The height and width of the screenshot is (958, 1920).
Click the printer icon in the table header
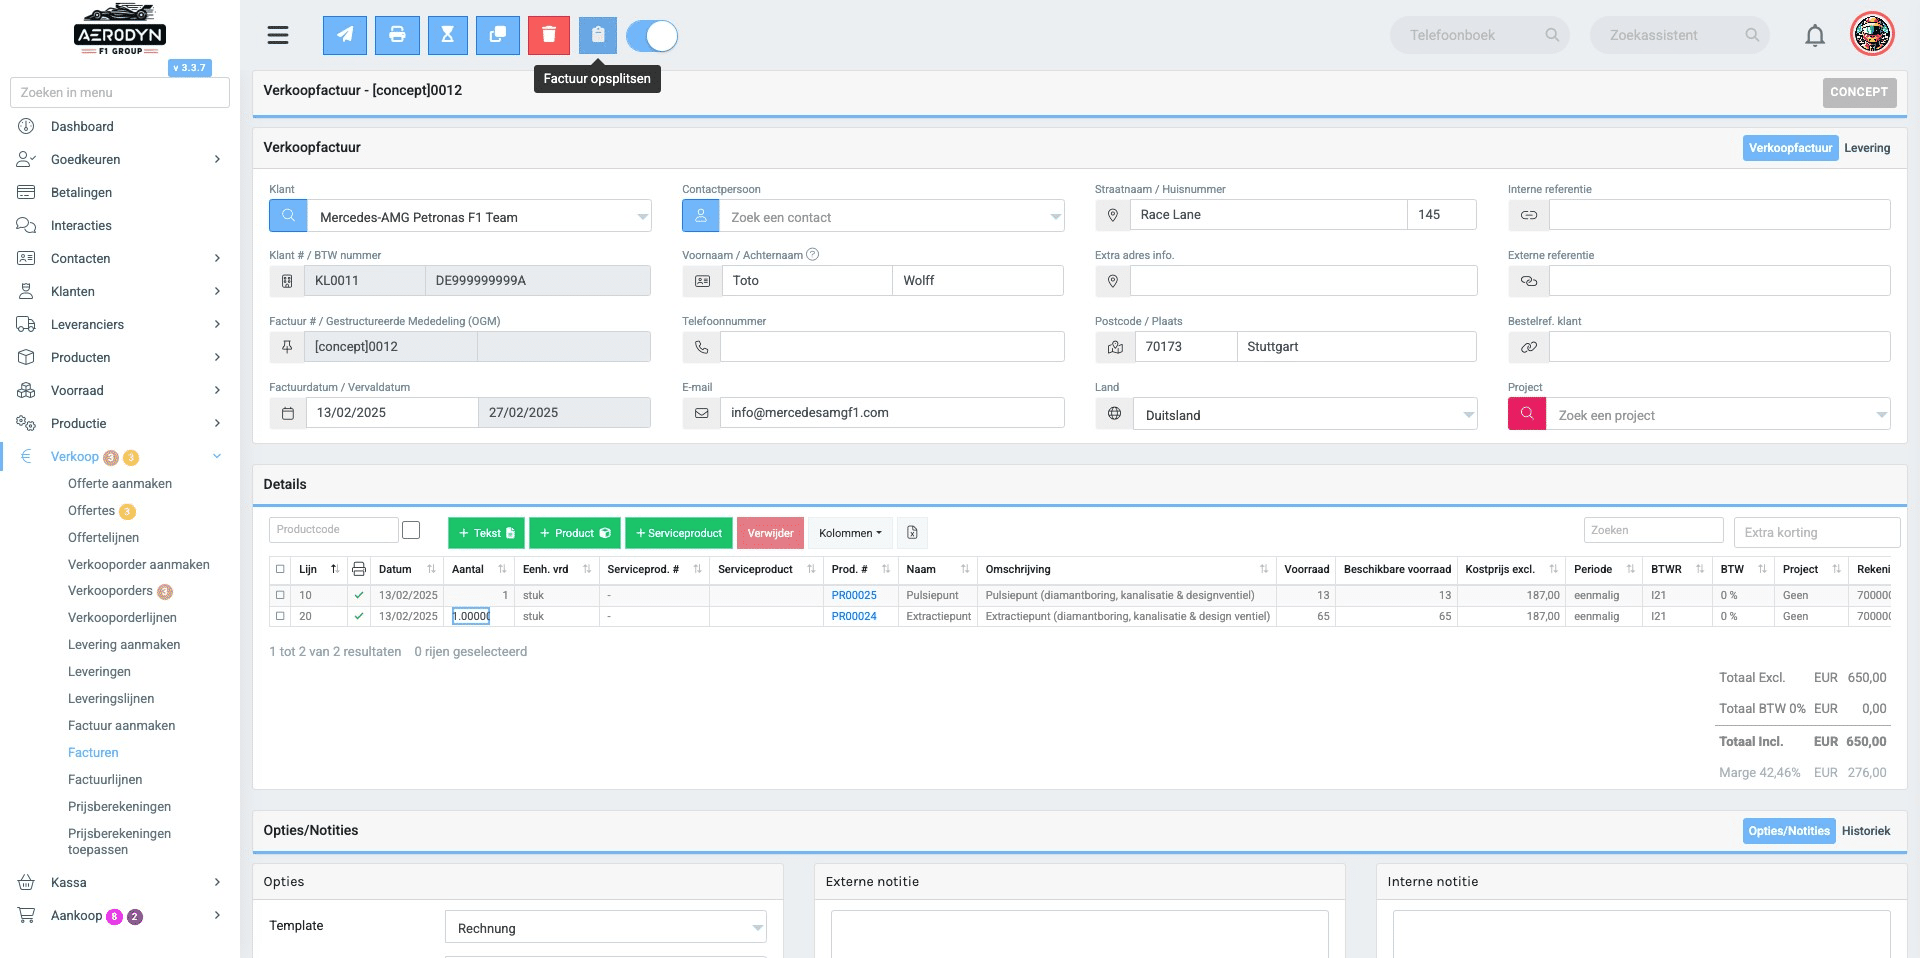tap(359, 569)
